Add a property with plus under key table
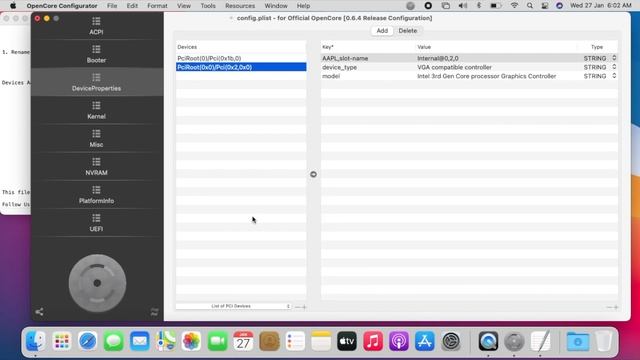This screenshot has height=360, width=640. 616,307
